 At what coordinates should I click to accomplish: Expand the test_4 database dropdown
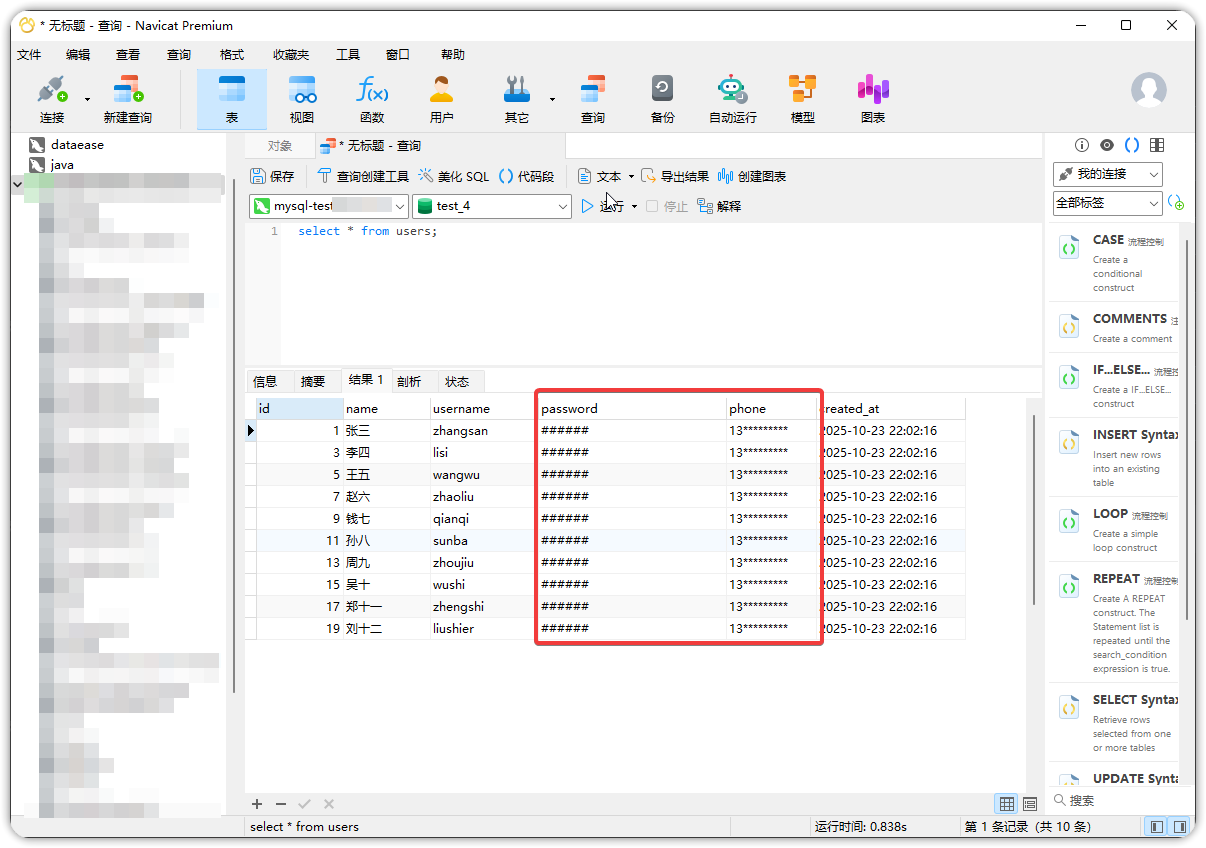(563, 206)
